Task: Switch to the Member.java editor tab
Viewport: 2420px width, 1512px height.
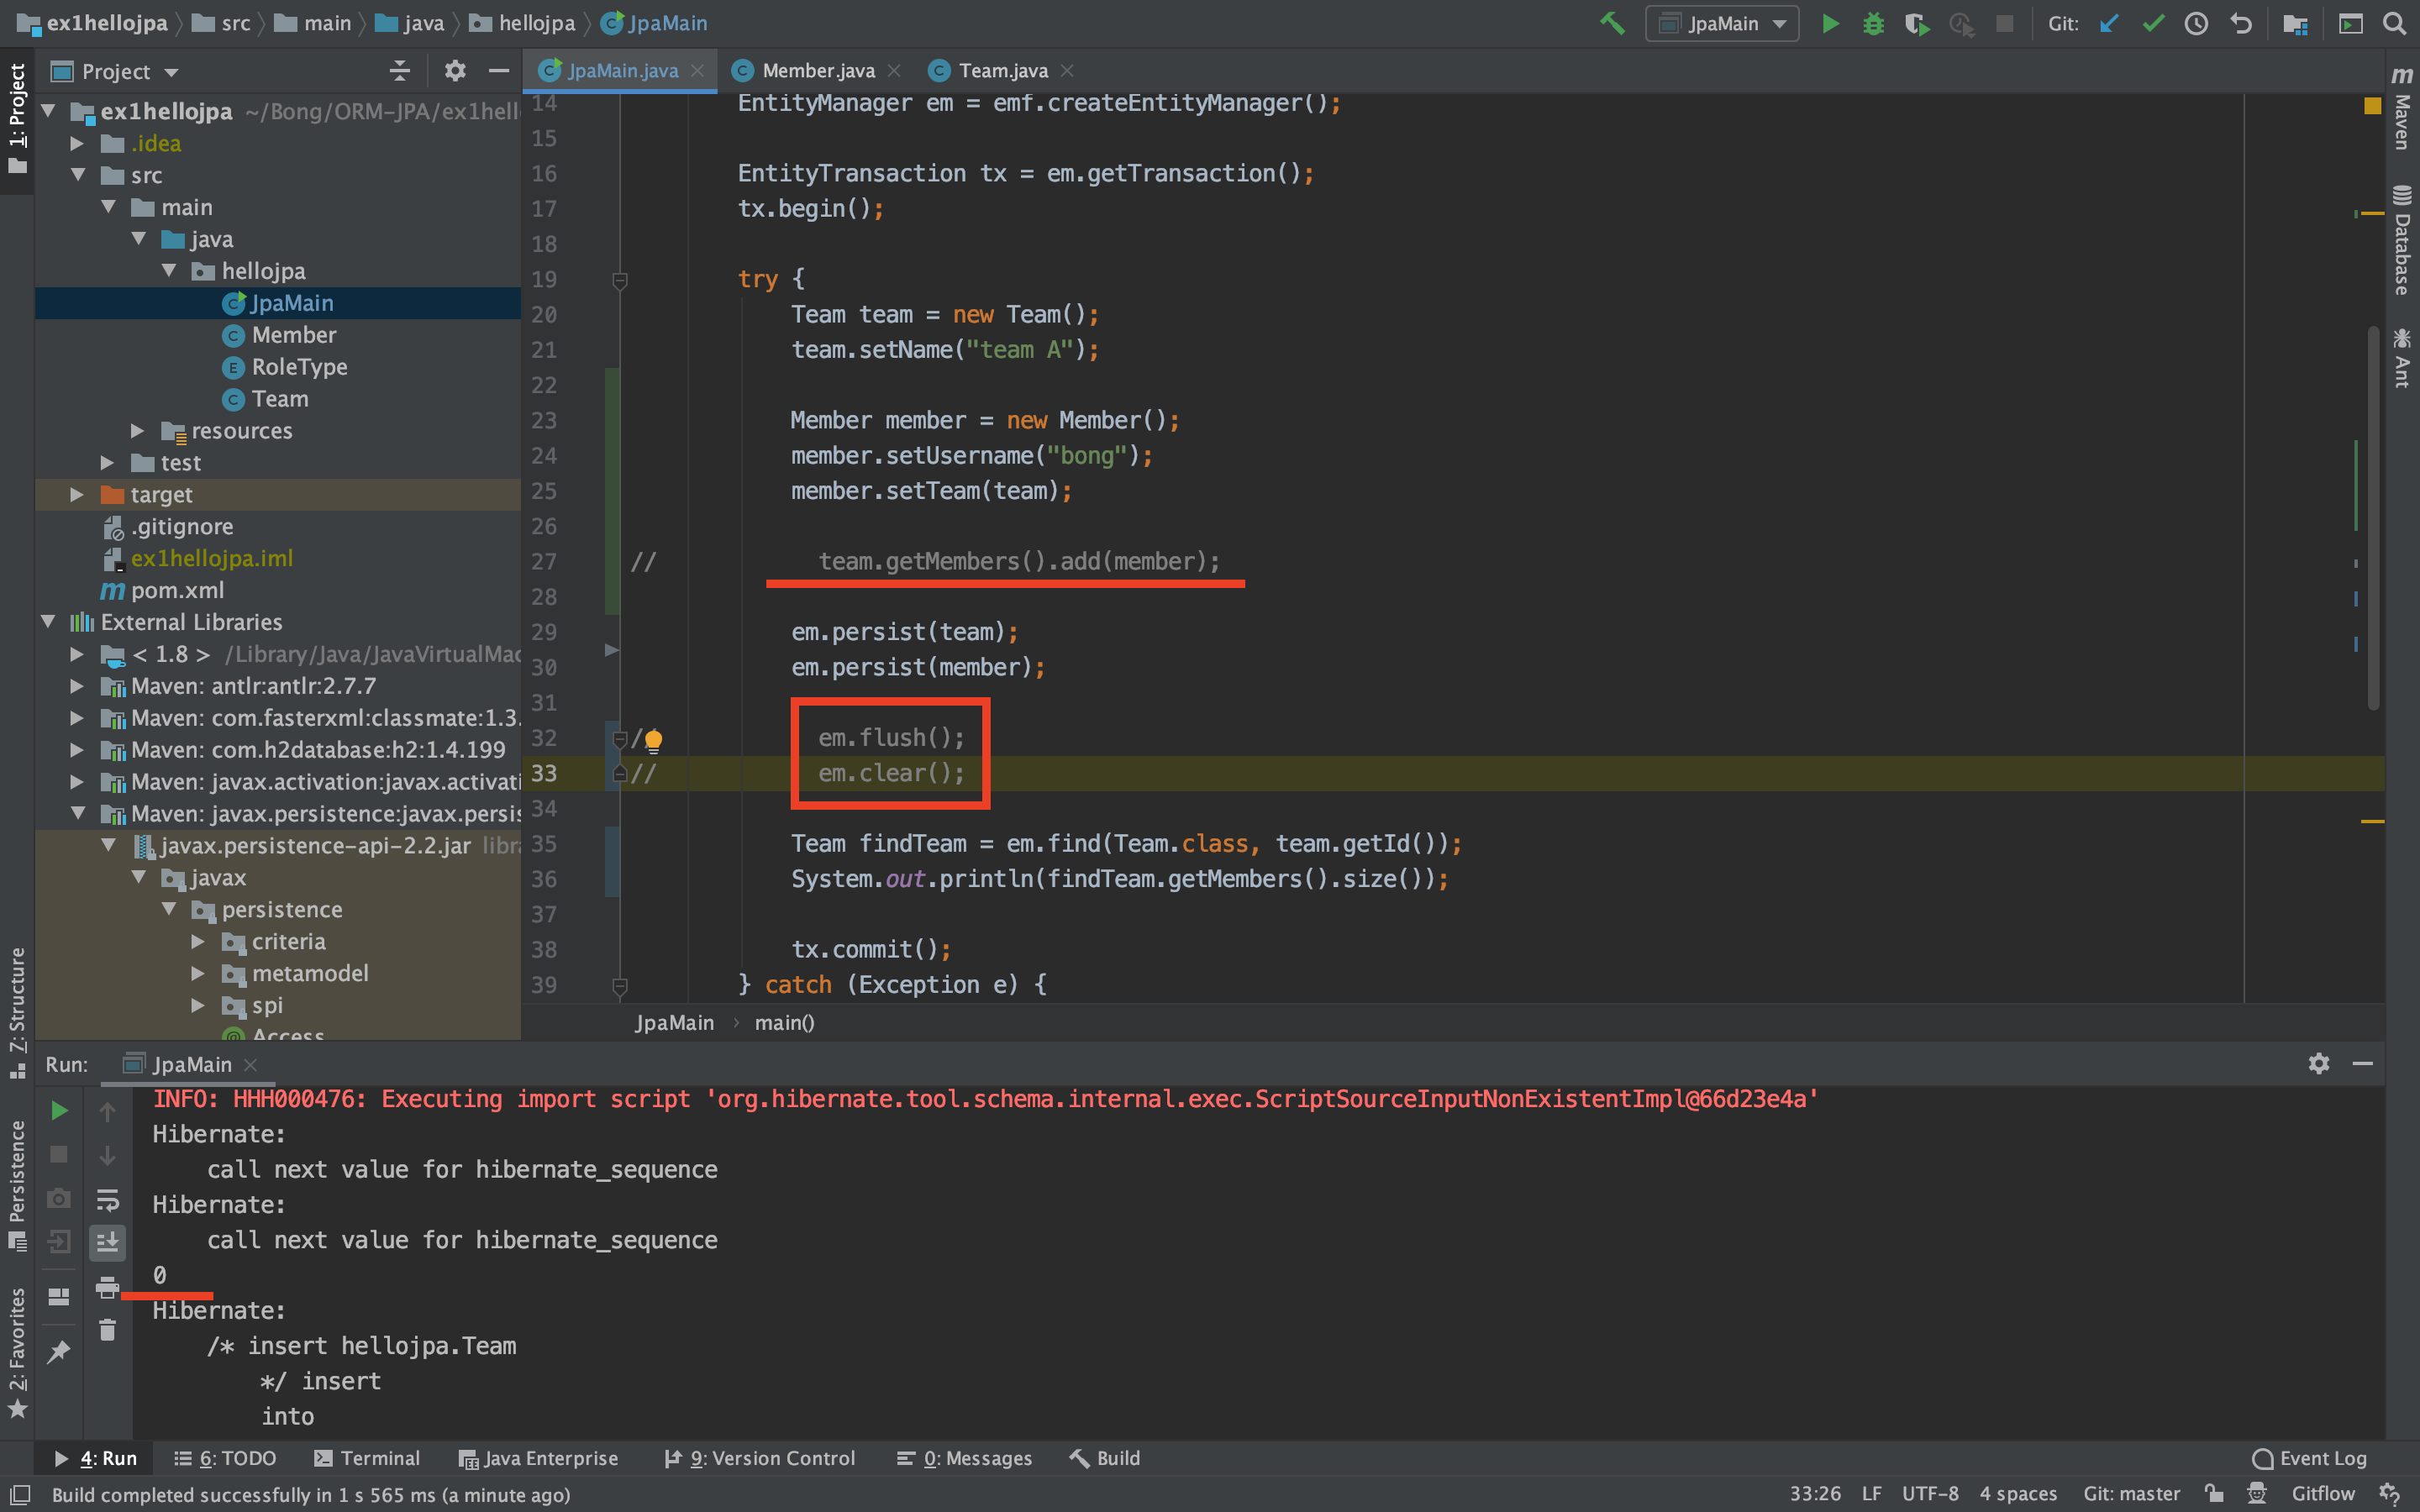Action: [x=817, y=71]
